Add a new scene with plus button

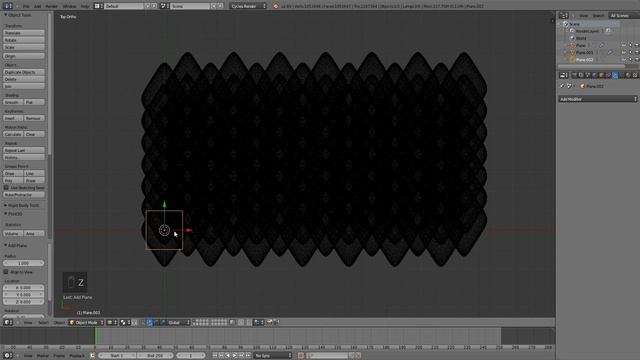(x=214, y=6)
